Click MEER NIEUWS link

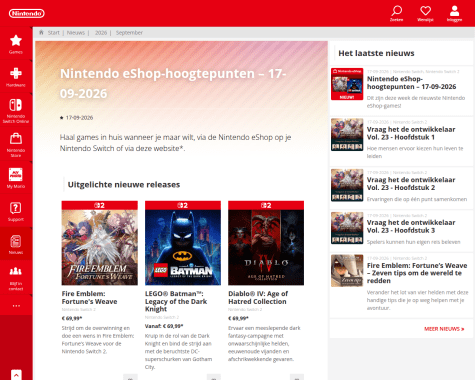coord(444,329)
